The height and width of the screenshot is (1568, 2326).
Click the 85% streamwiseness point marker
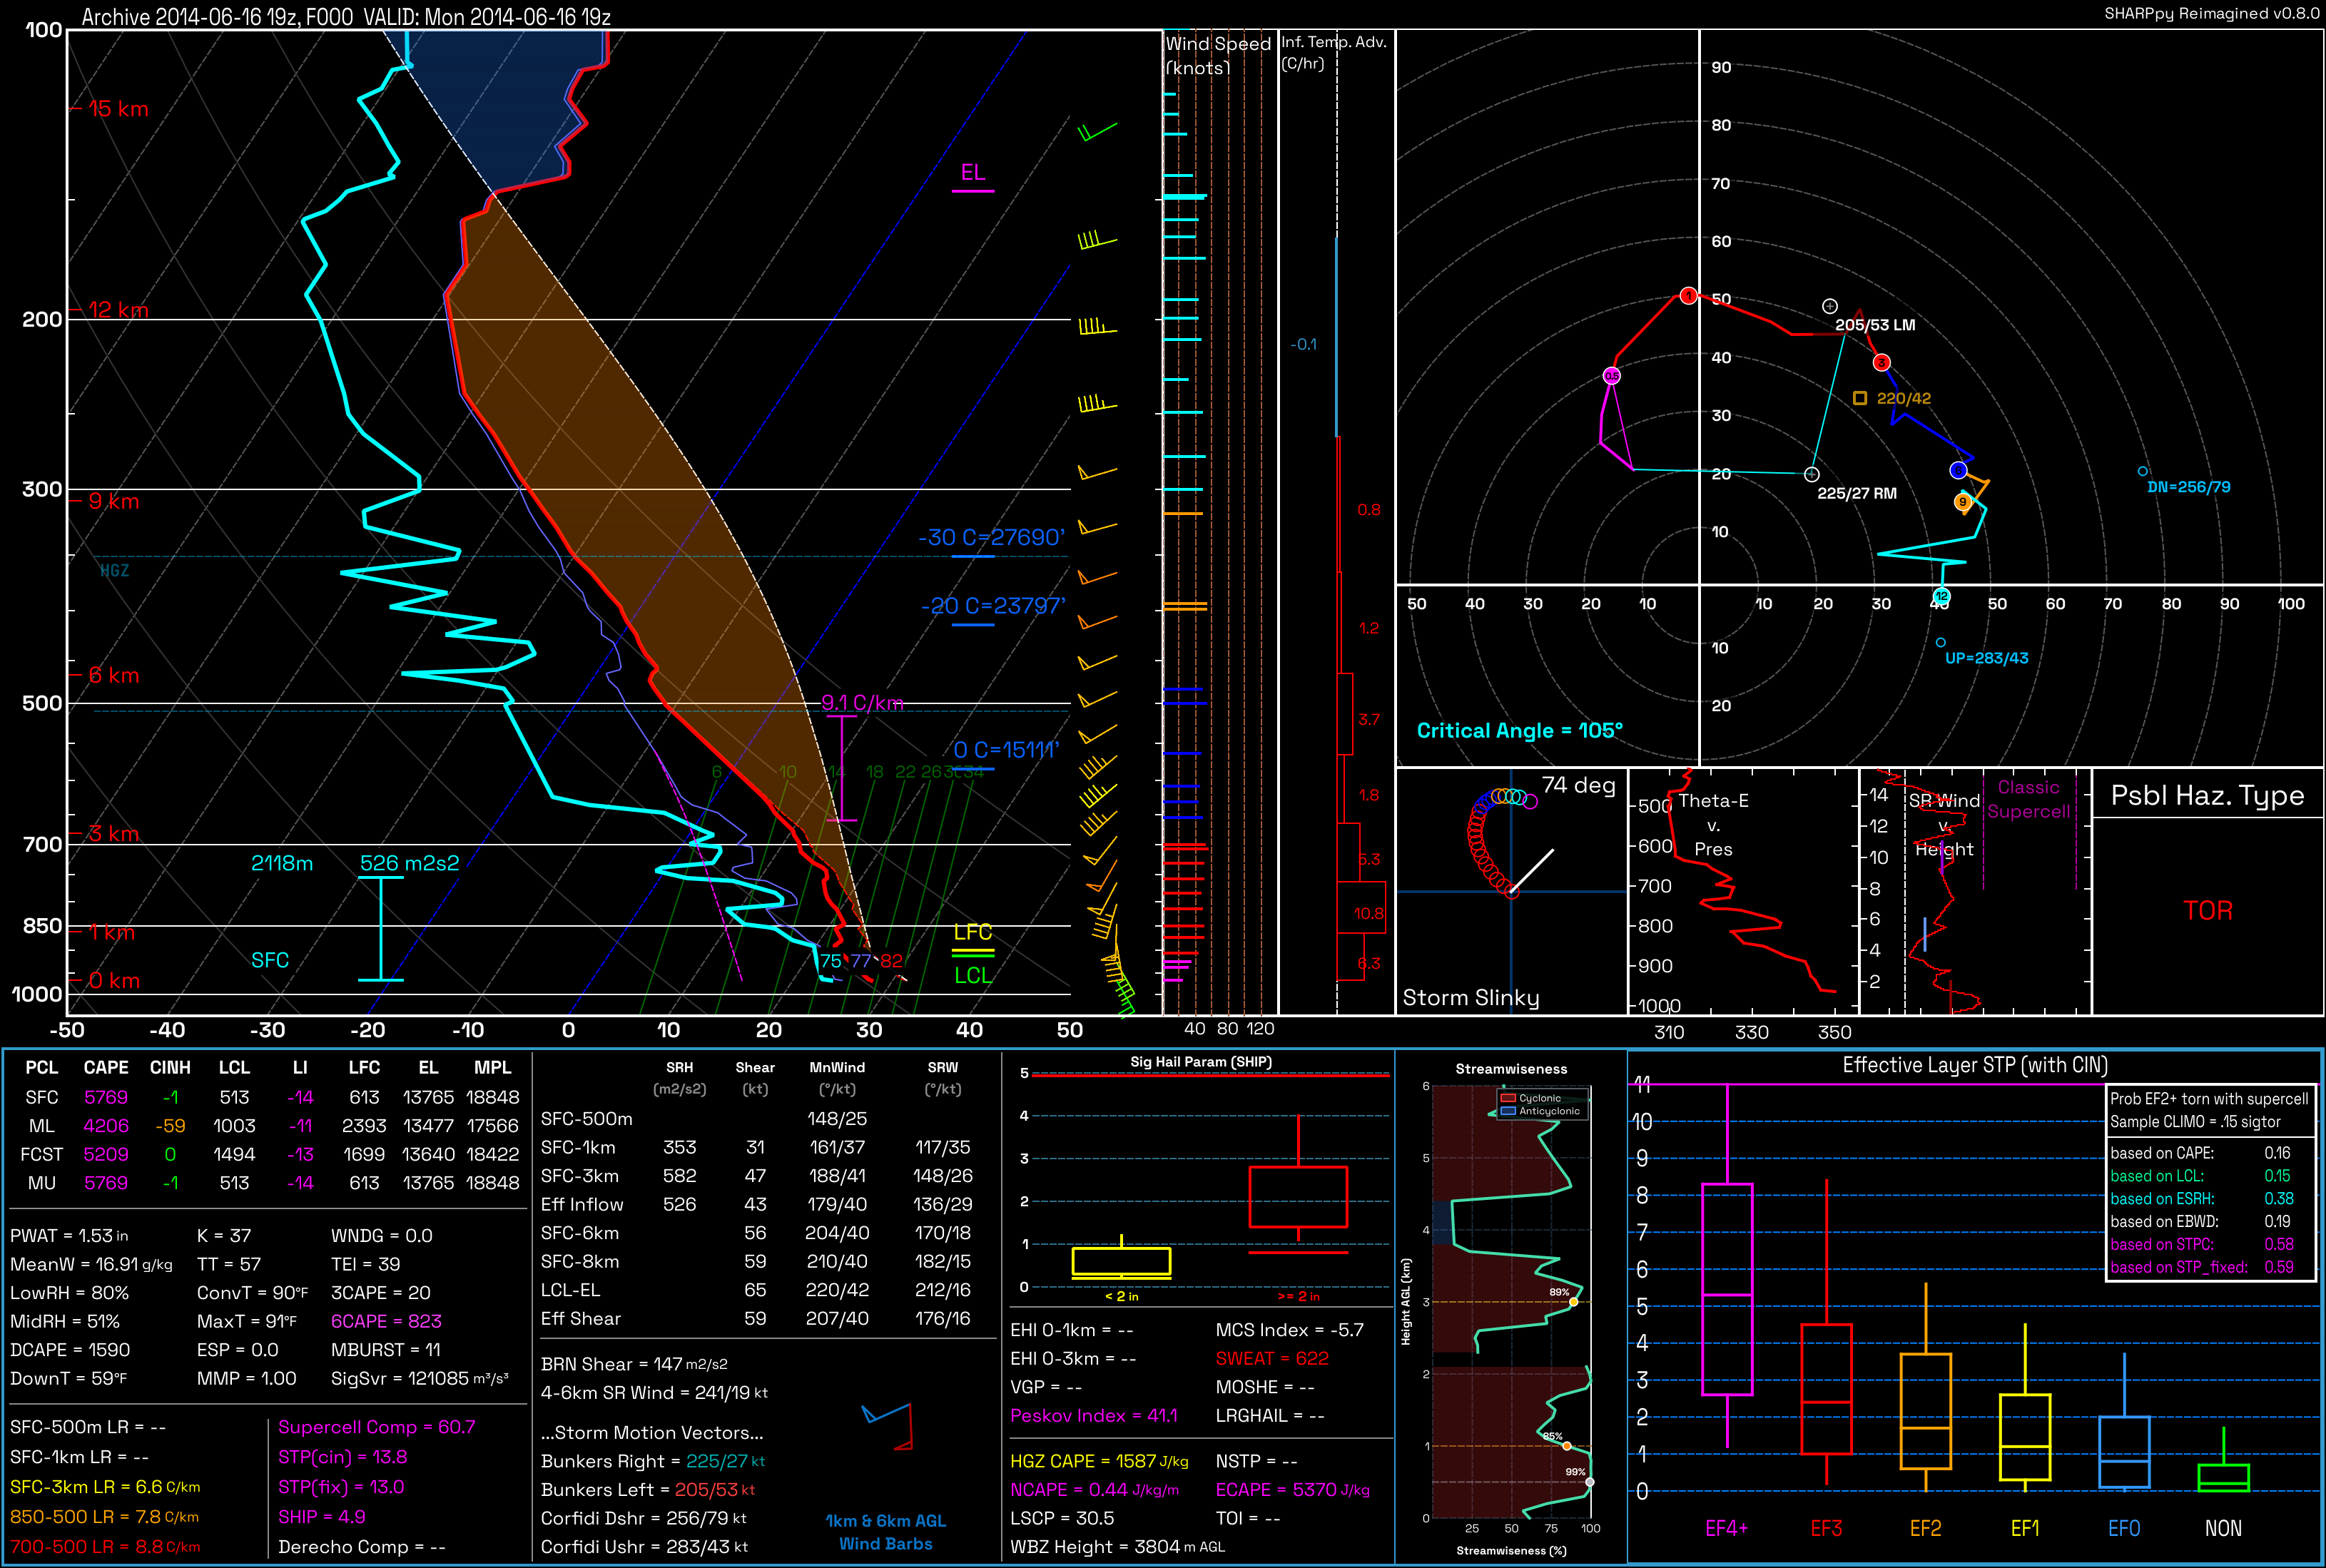[1566, 1446]
